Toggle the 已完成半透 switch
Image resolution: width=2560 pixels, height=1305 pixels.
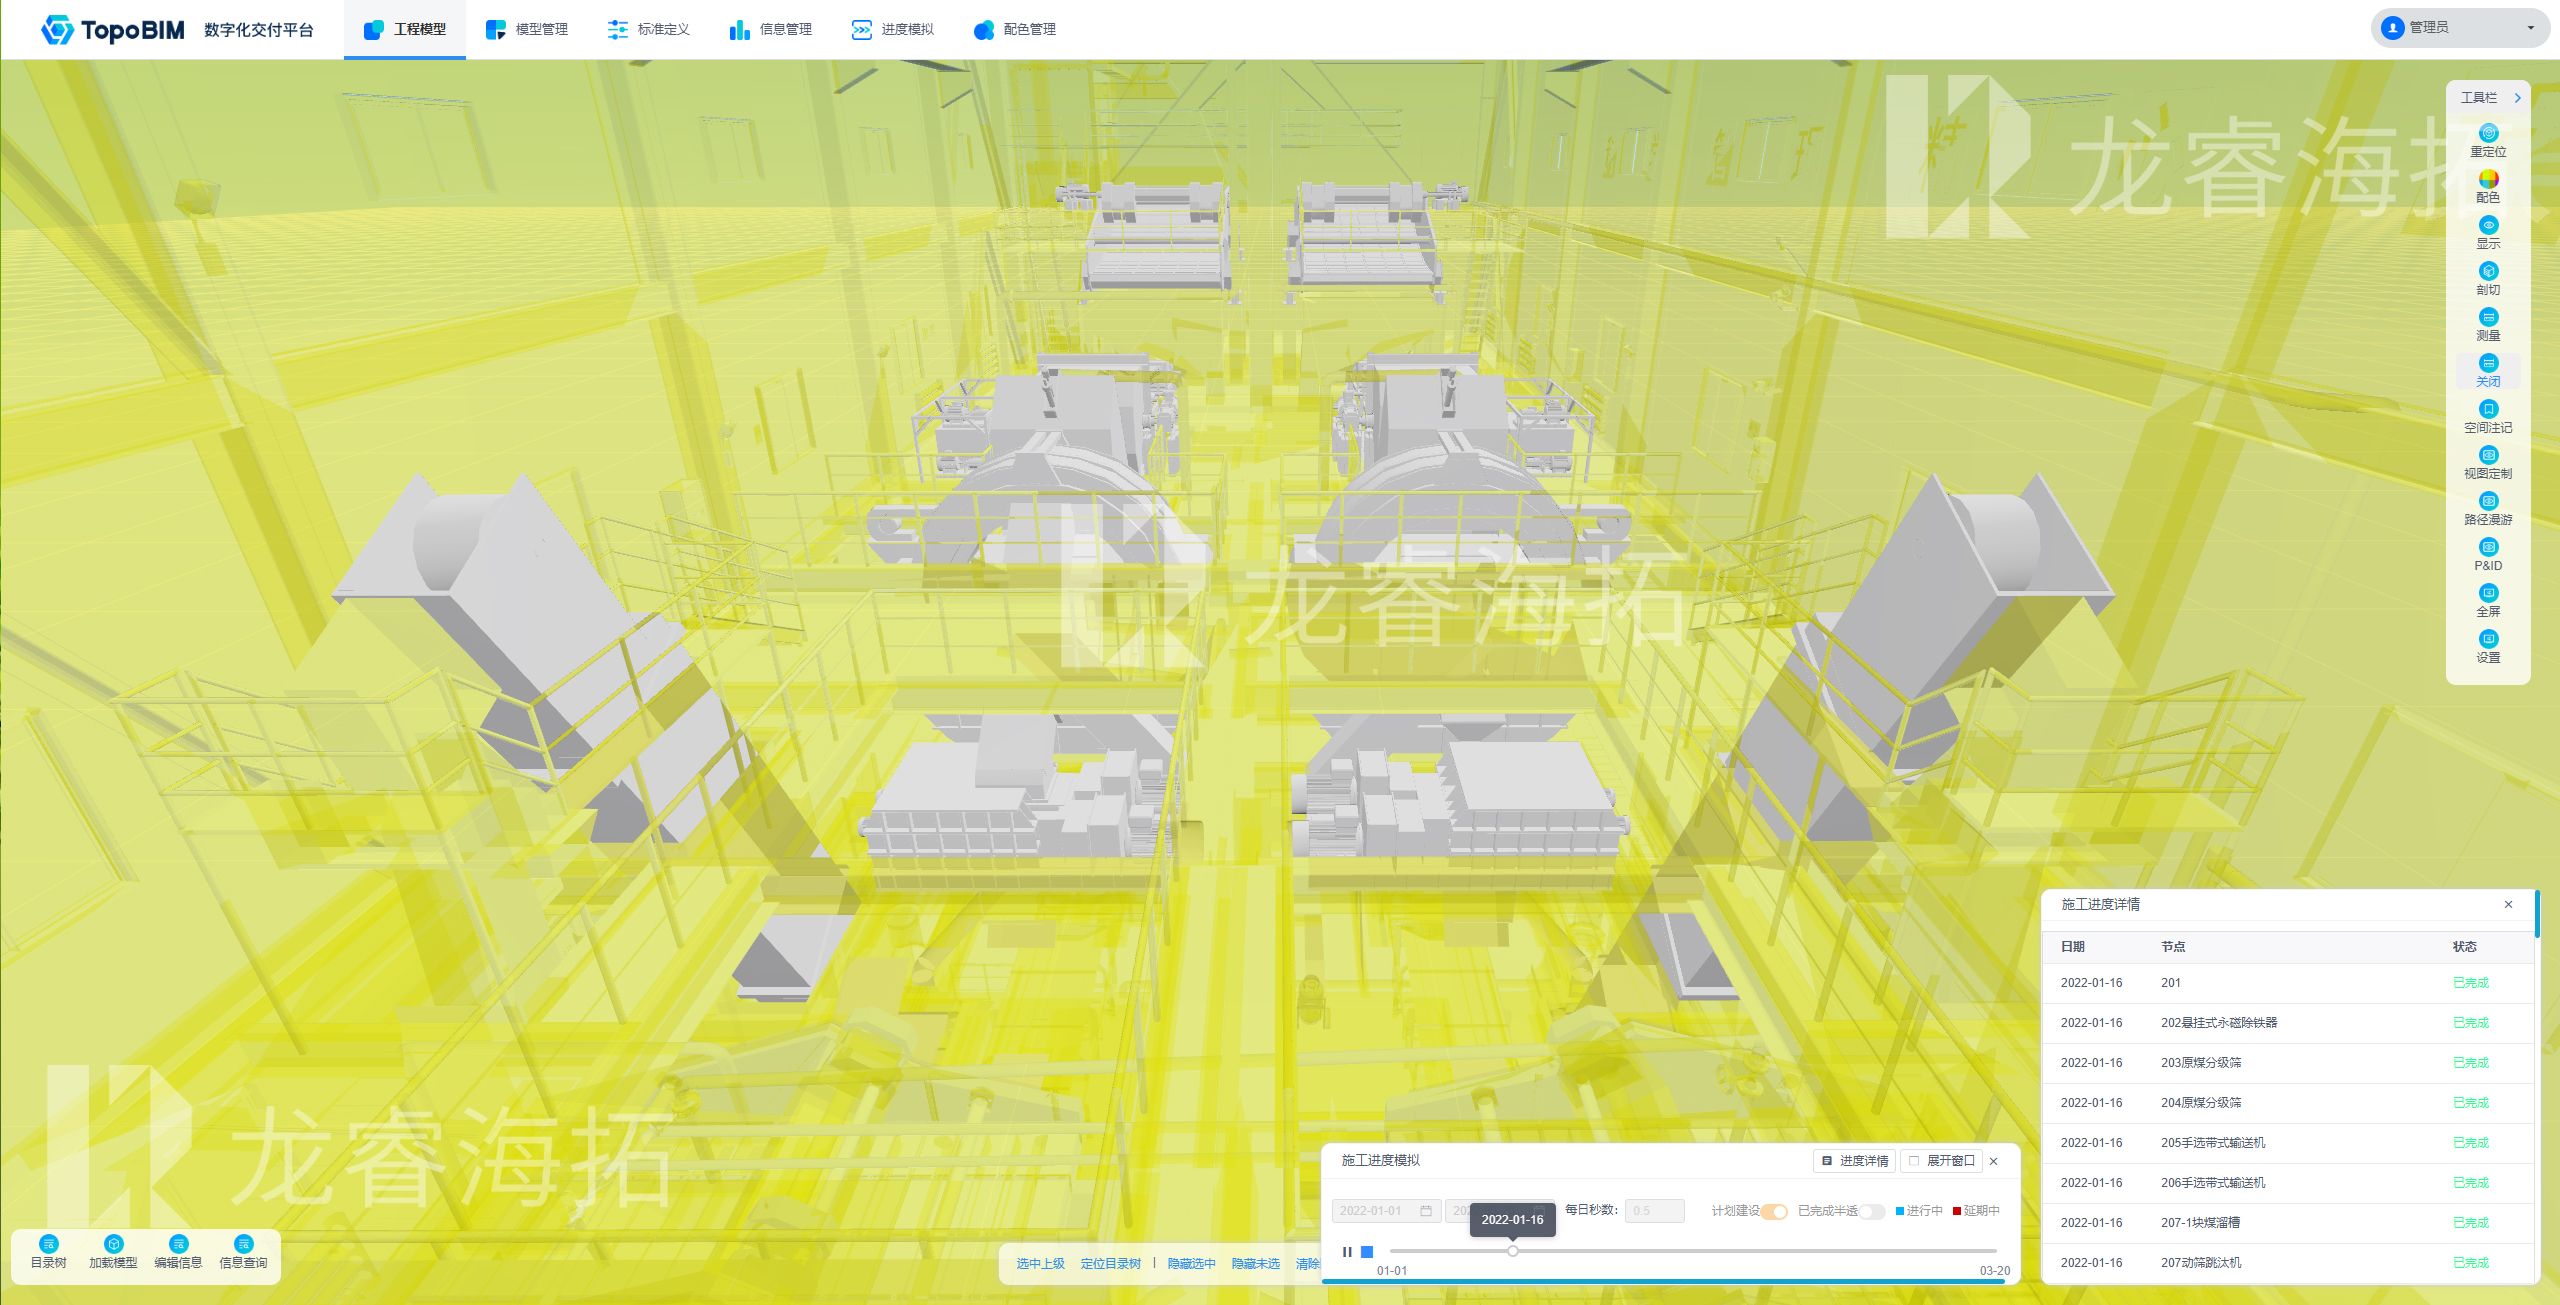pyautogui.click(x=1871, y=1211)
